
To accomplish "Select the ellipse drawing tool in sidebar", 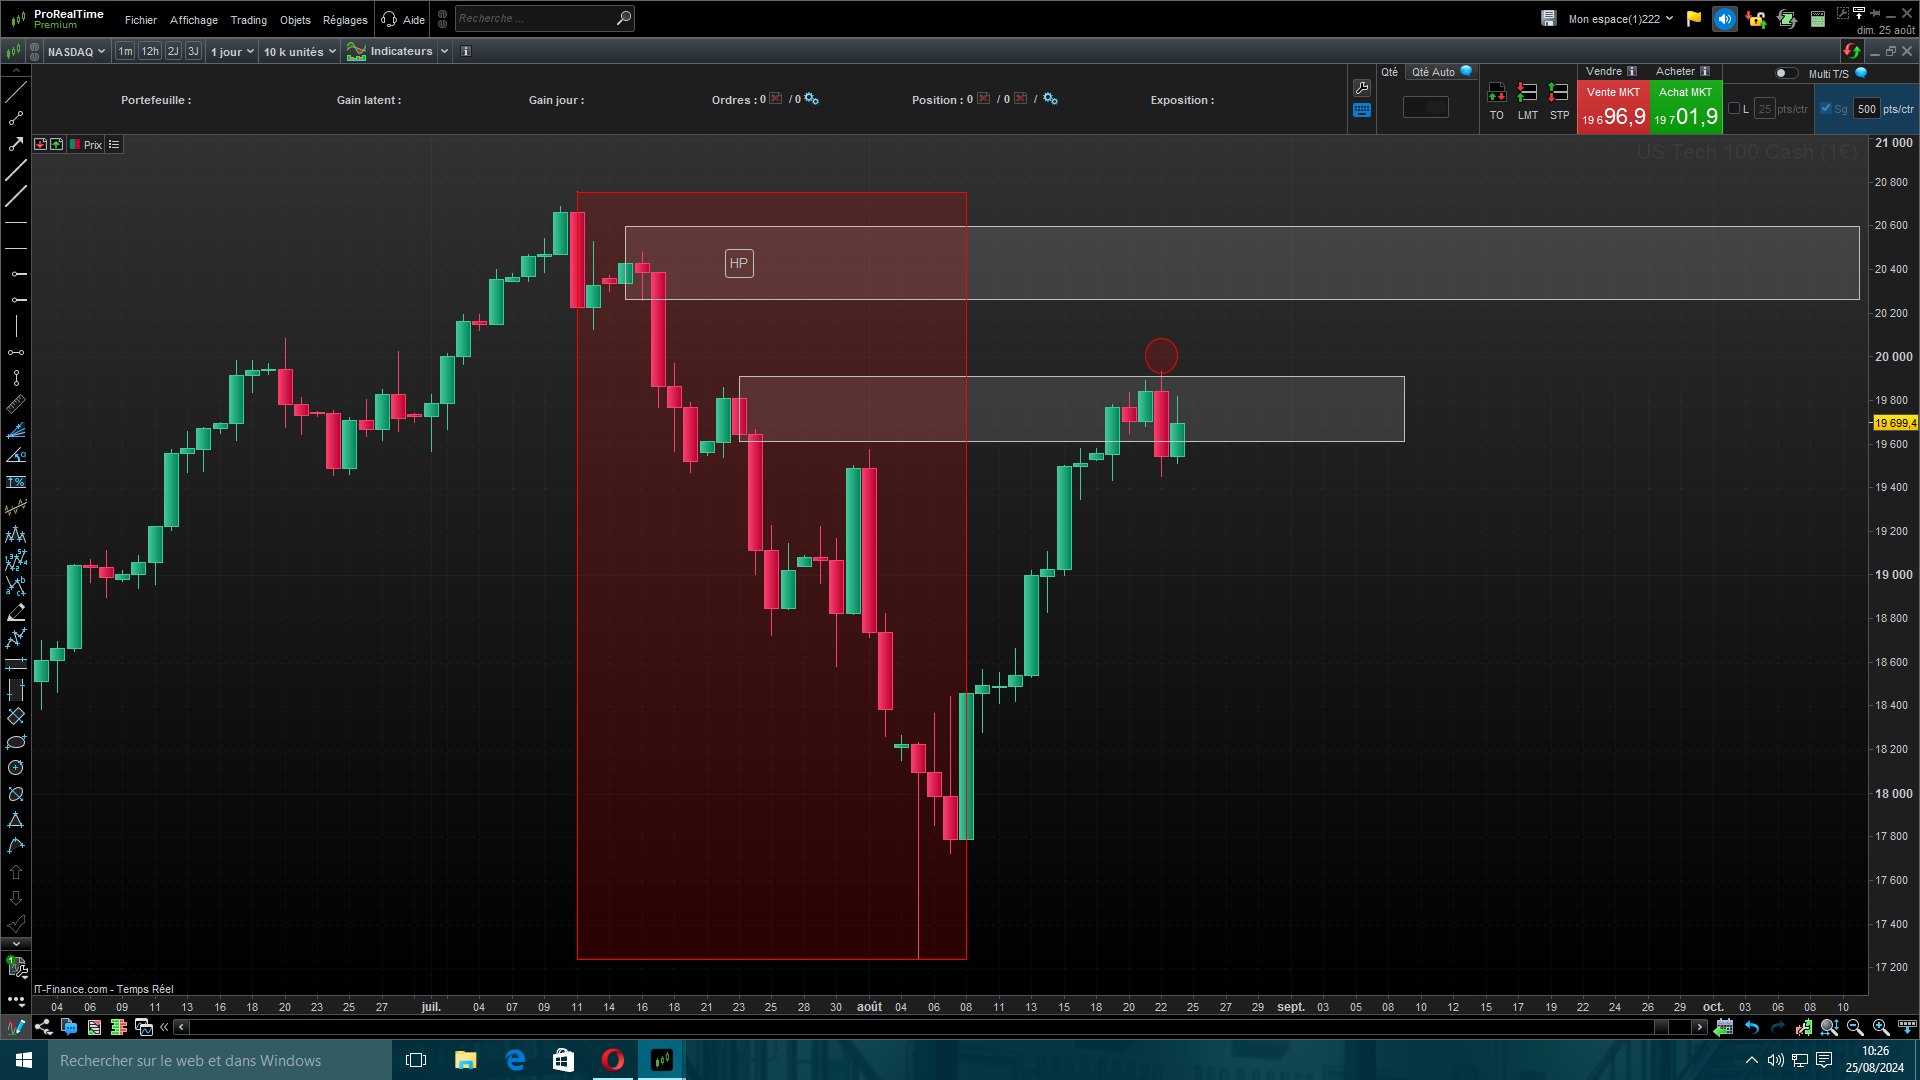I will coord(16,742).
